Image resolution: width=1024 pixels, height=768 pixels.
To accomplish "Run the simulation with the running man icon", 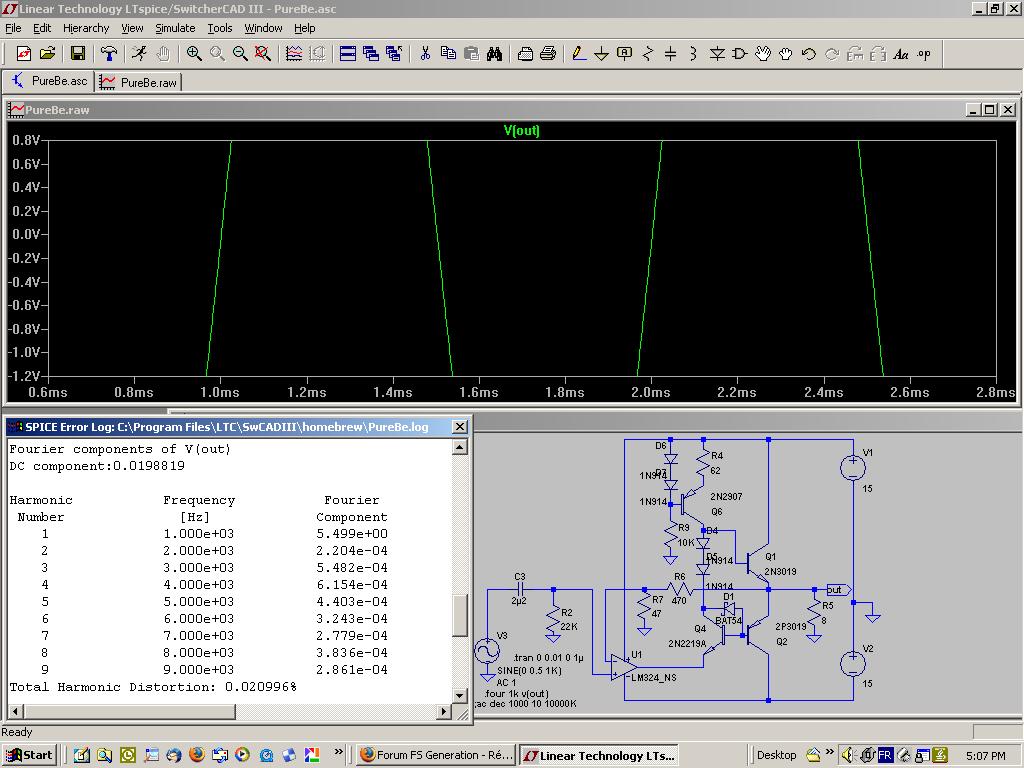I will click(139, 54).
